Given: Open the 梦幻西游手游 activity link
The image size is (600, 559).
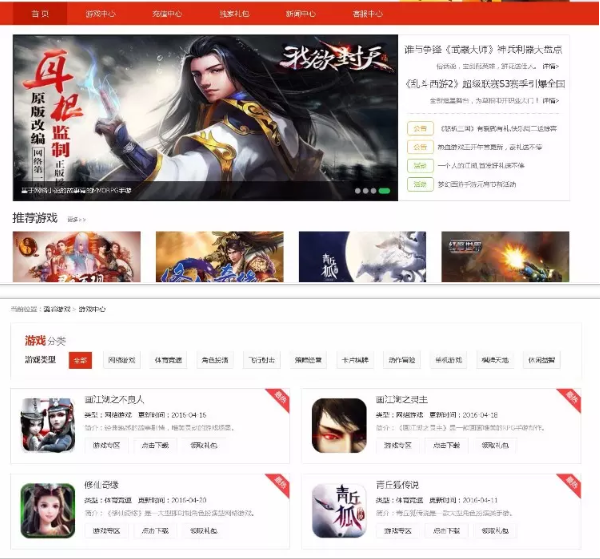Looking at the screenshot, I should (x=477, y=184).
